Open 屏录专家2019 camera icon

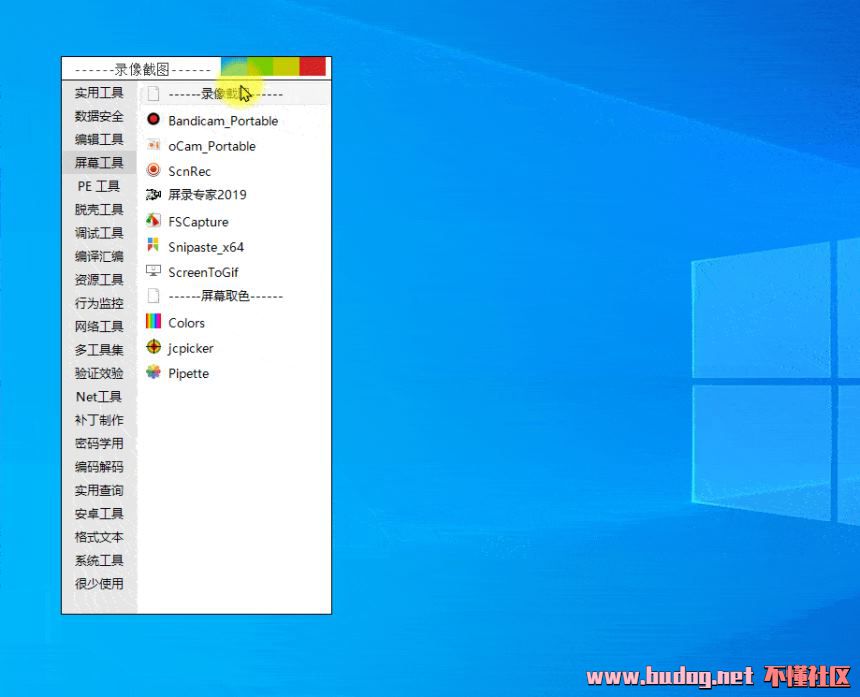tap(153, 195)
